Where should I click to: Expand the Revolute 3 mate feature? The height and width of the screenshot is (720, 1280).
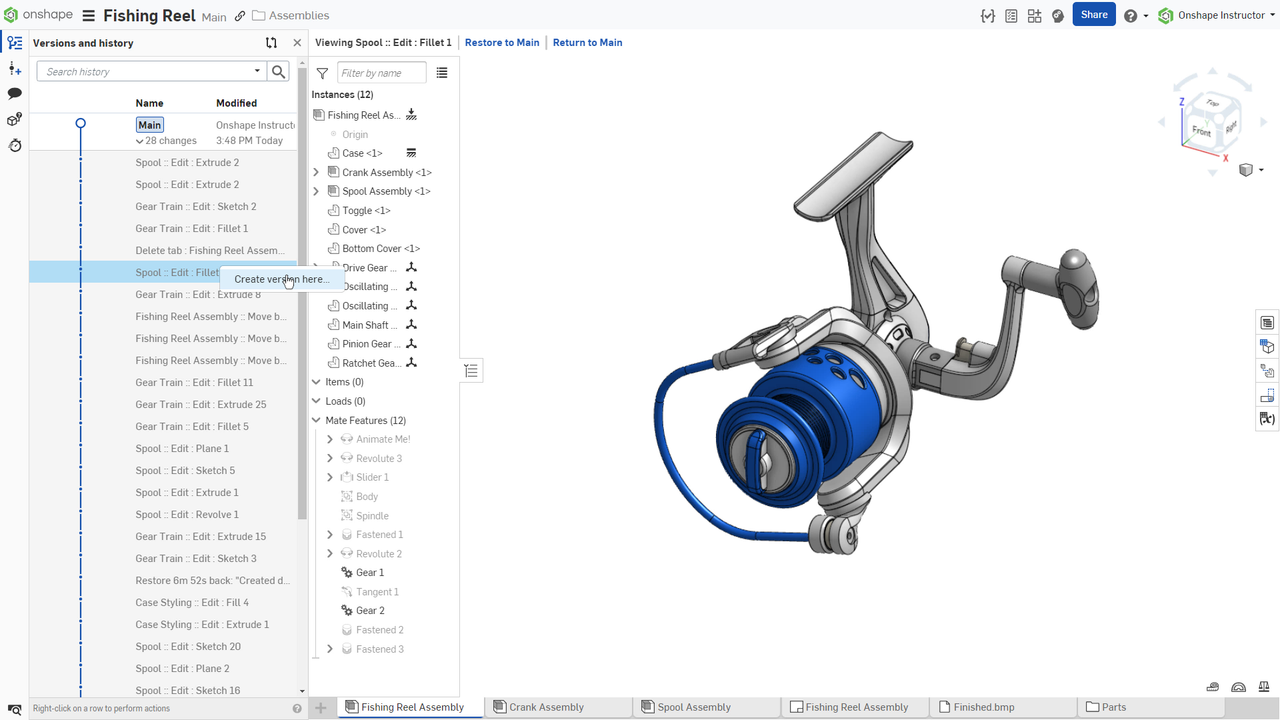pyautogui.click(x=330, y=458)
